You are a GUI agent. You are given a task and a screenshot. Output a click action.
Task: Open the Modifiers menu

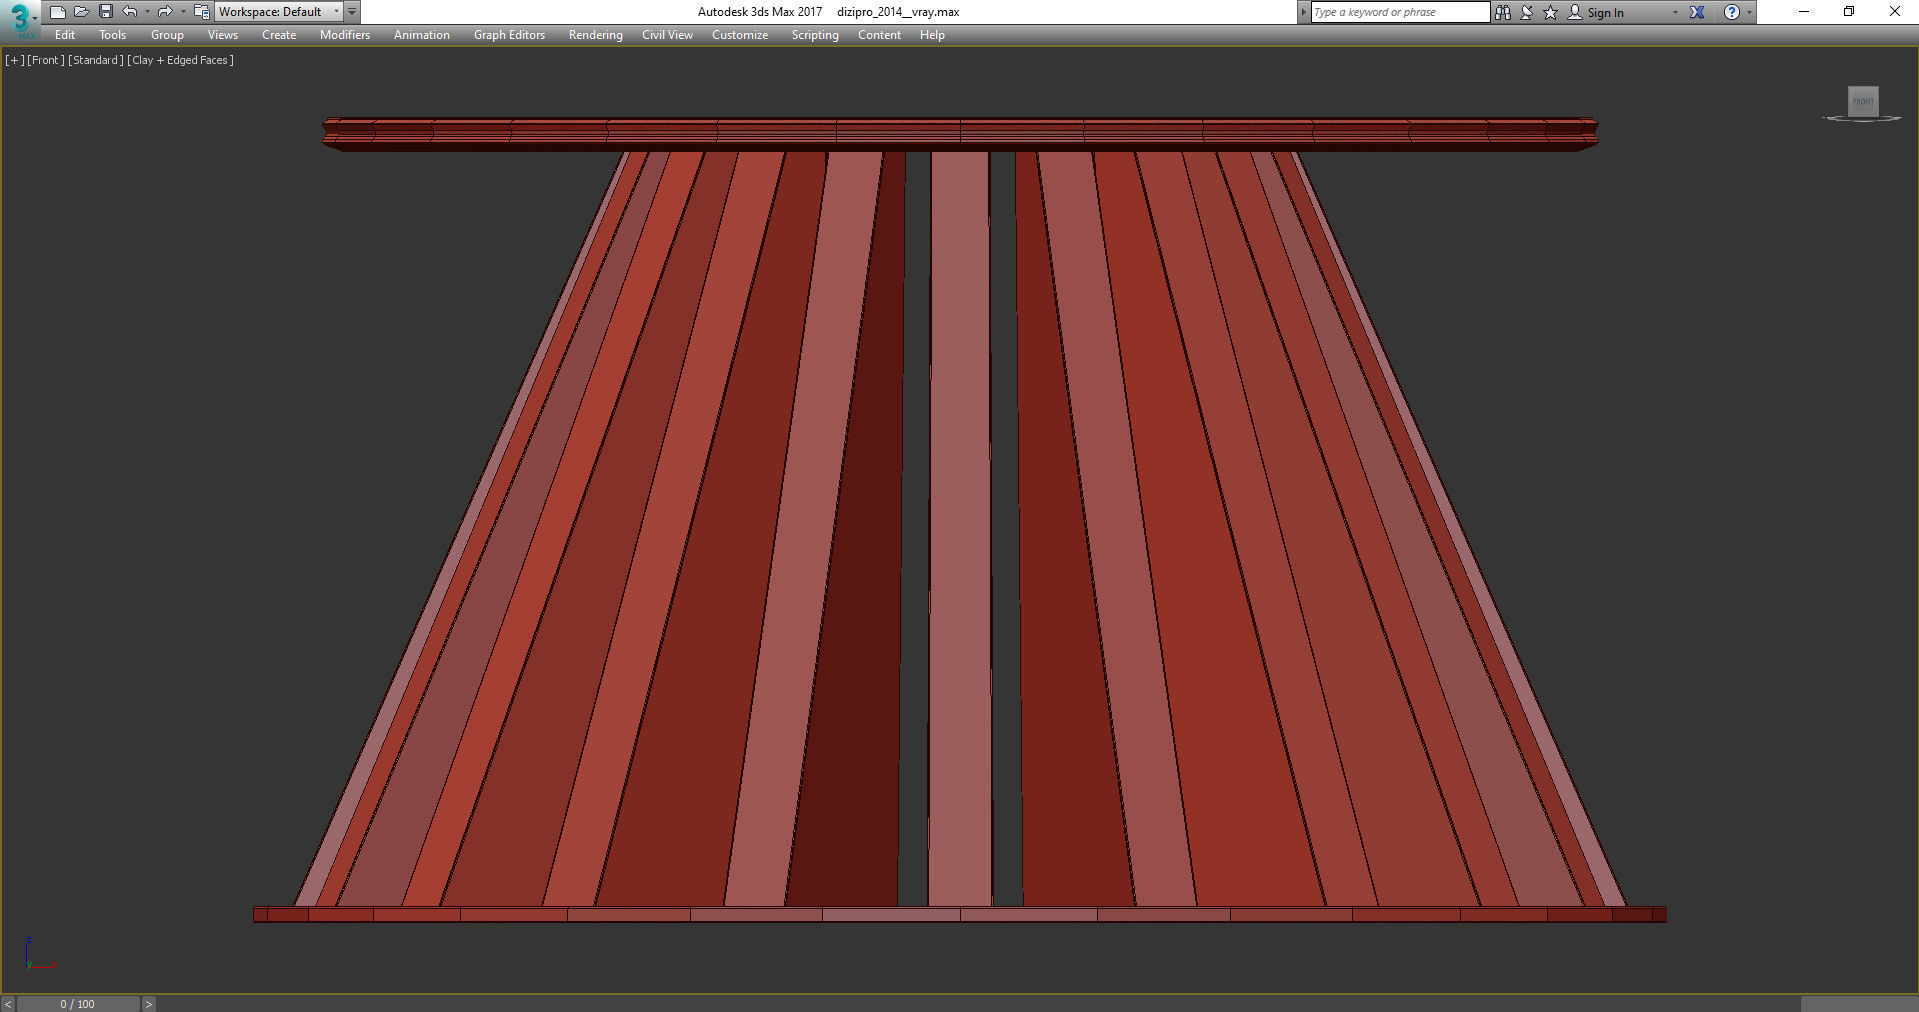(x=345, y=35)
